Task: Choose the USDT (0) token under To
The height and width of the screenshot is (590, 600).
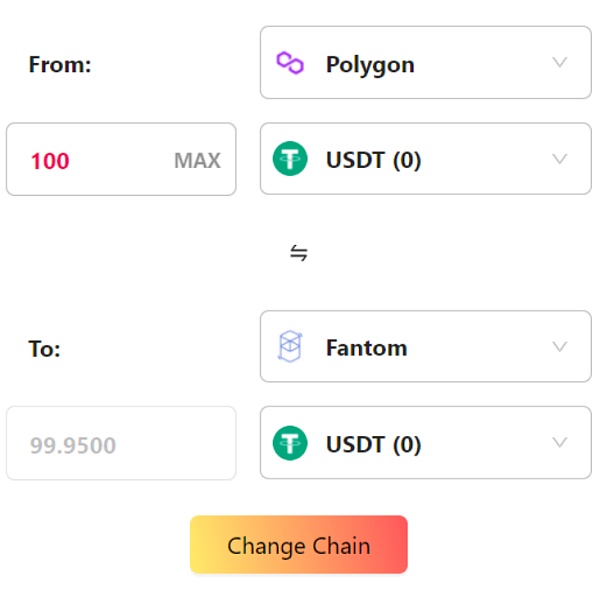Action: [x=373, y=444]
